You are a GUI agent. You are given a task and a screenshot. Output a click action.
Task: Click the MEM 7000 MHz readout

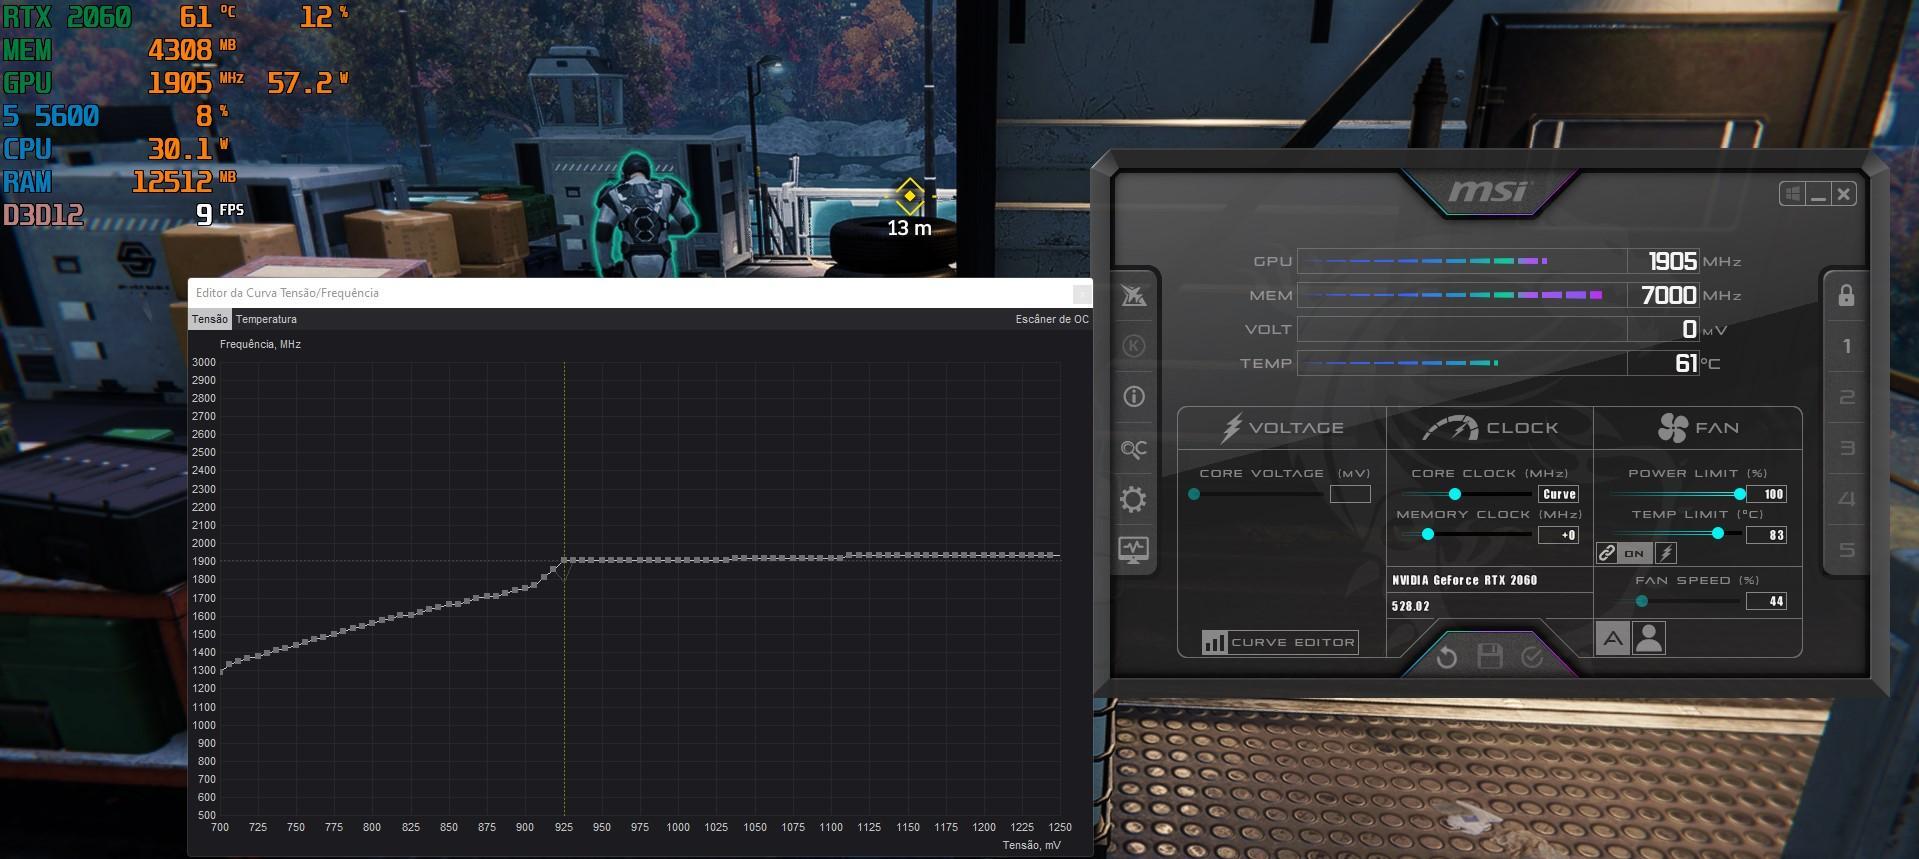[x=1668, y=295]
